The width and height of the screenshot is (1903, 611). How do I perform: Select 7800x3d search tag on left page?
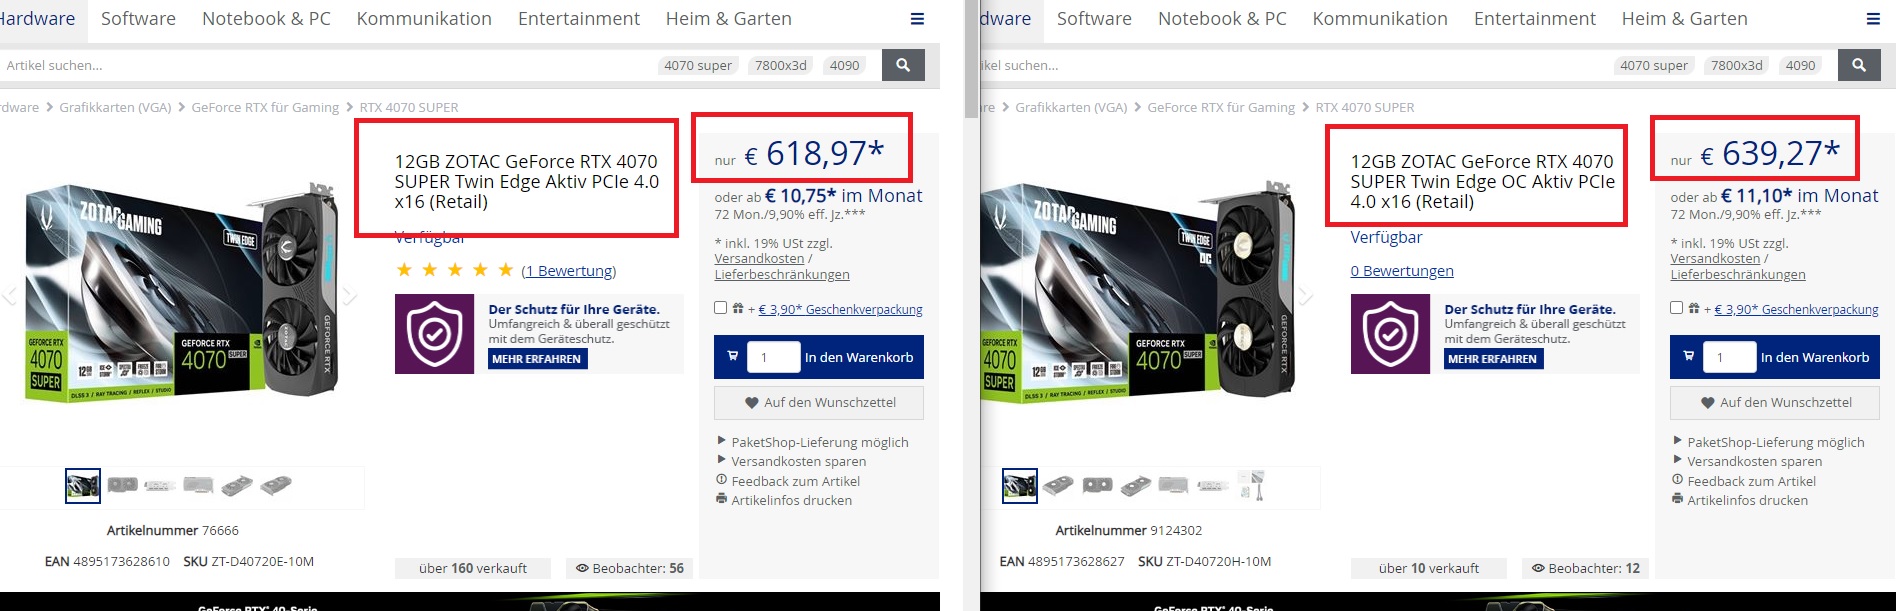click(x=781, y=65)
